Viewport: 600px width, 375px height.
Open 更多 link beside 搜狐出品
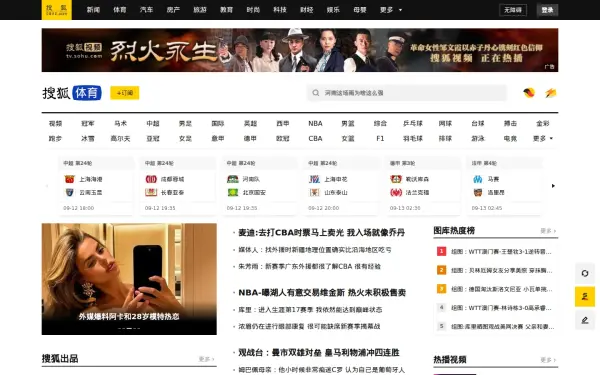(206, 359)
